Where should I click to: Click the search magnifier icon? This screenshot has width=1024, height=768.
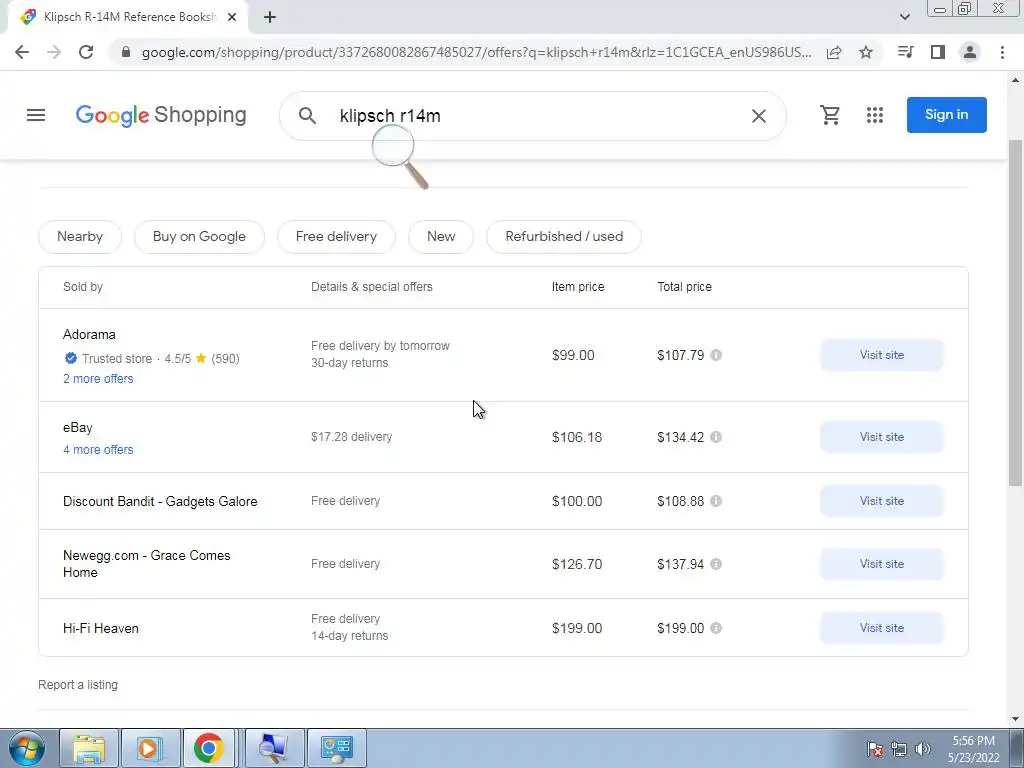pos(307,116)
